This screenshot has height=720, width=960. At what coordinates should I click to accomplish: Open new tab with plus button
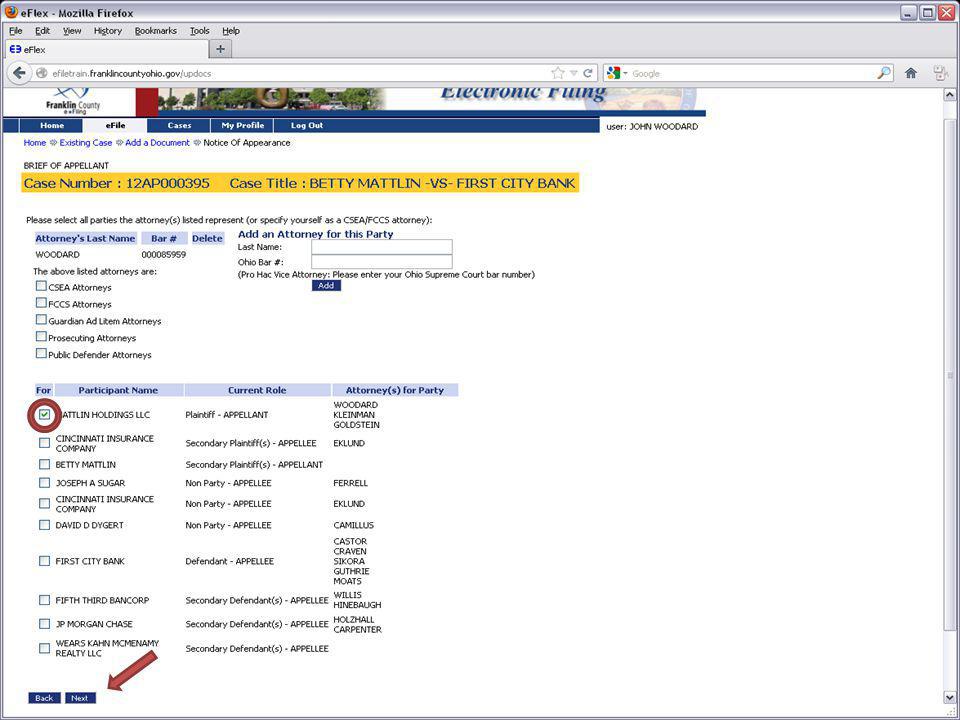click(220, 49)
